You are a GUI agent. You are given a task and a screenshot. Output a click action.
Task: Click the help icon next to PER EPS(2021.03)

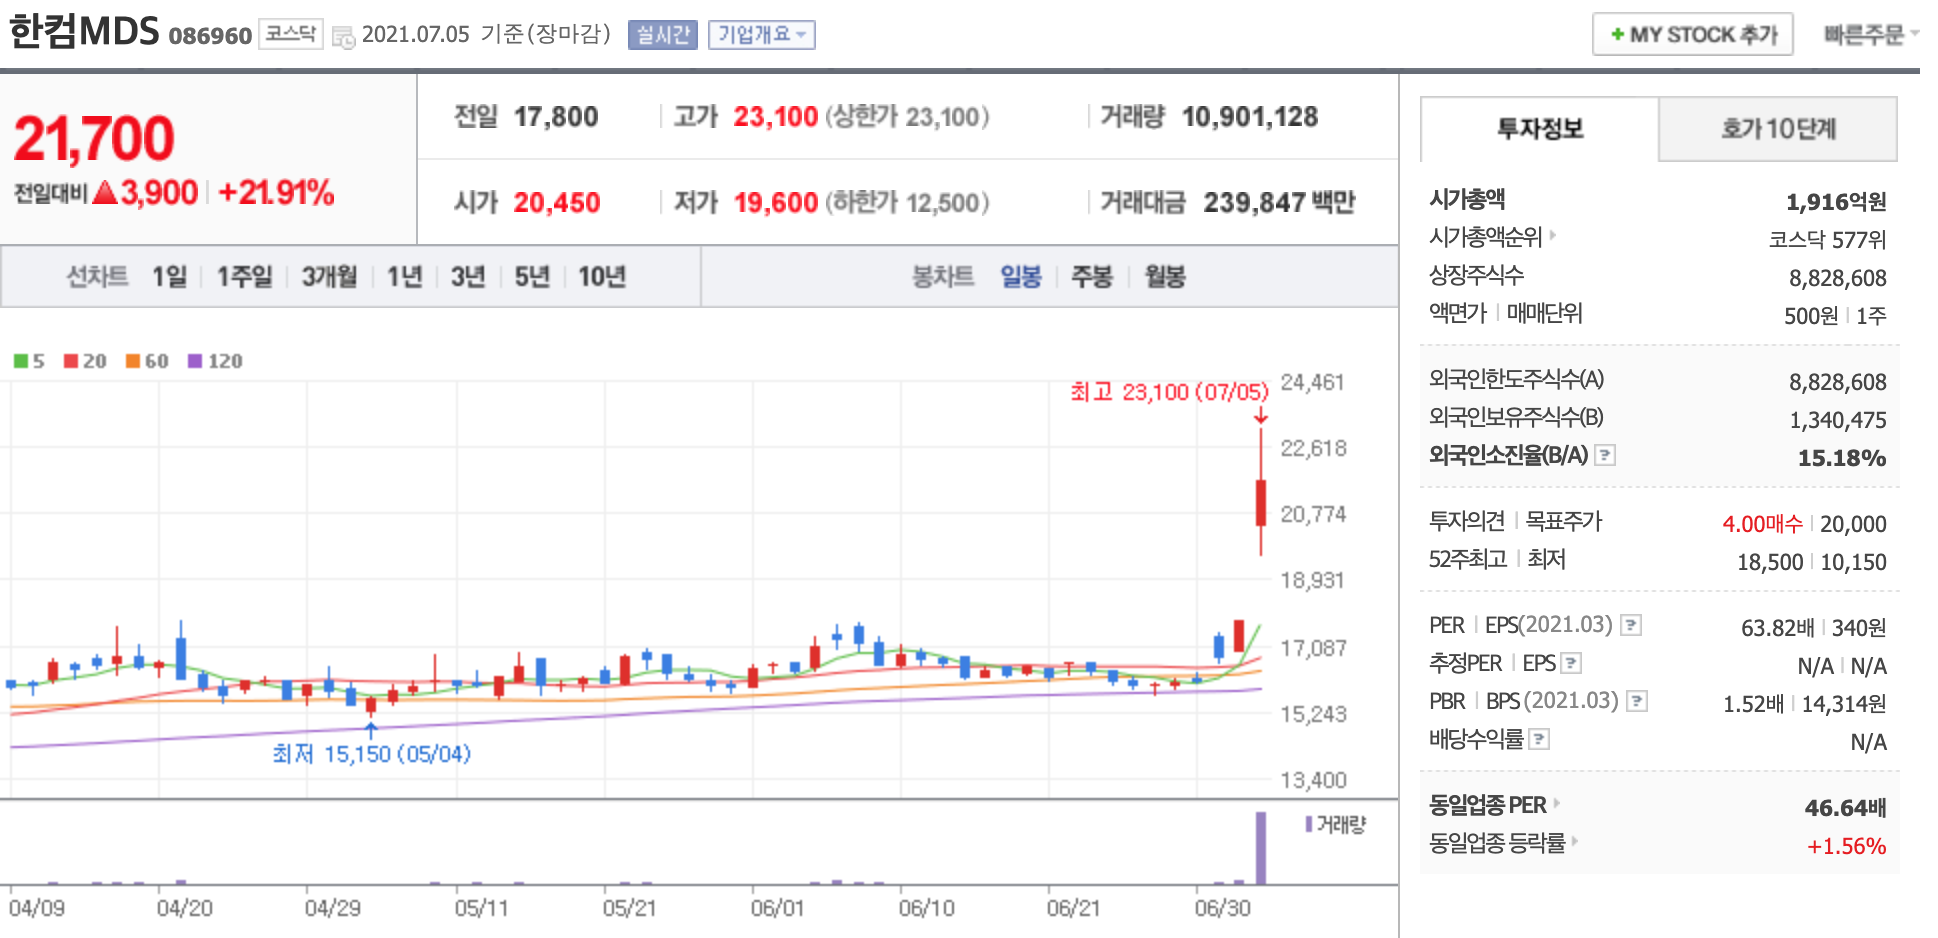pyautogui.click(x=1631, y=625)
